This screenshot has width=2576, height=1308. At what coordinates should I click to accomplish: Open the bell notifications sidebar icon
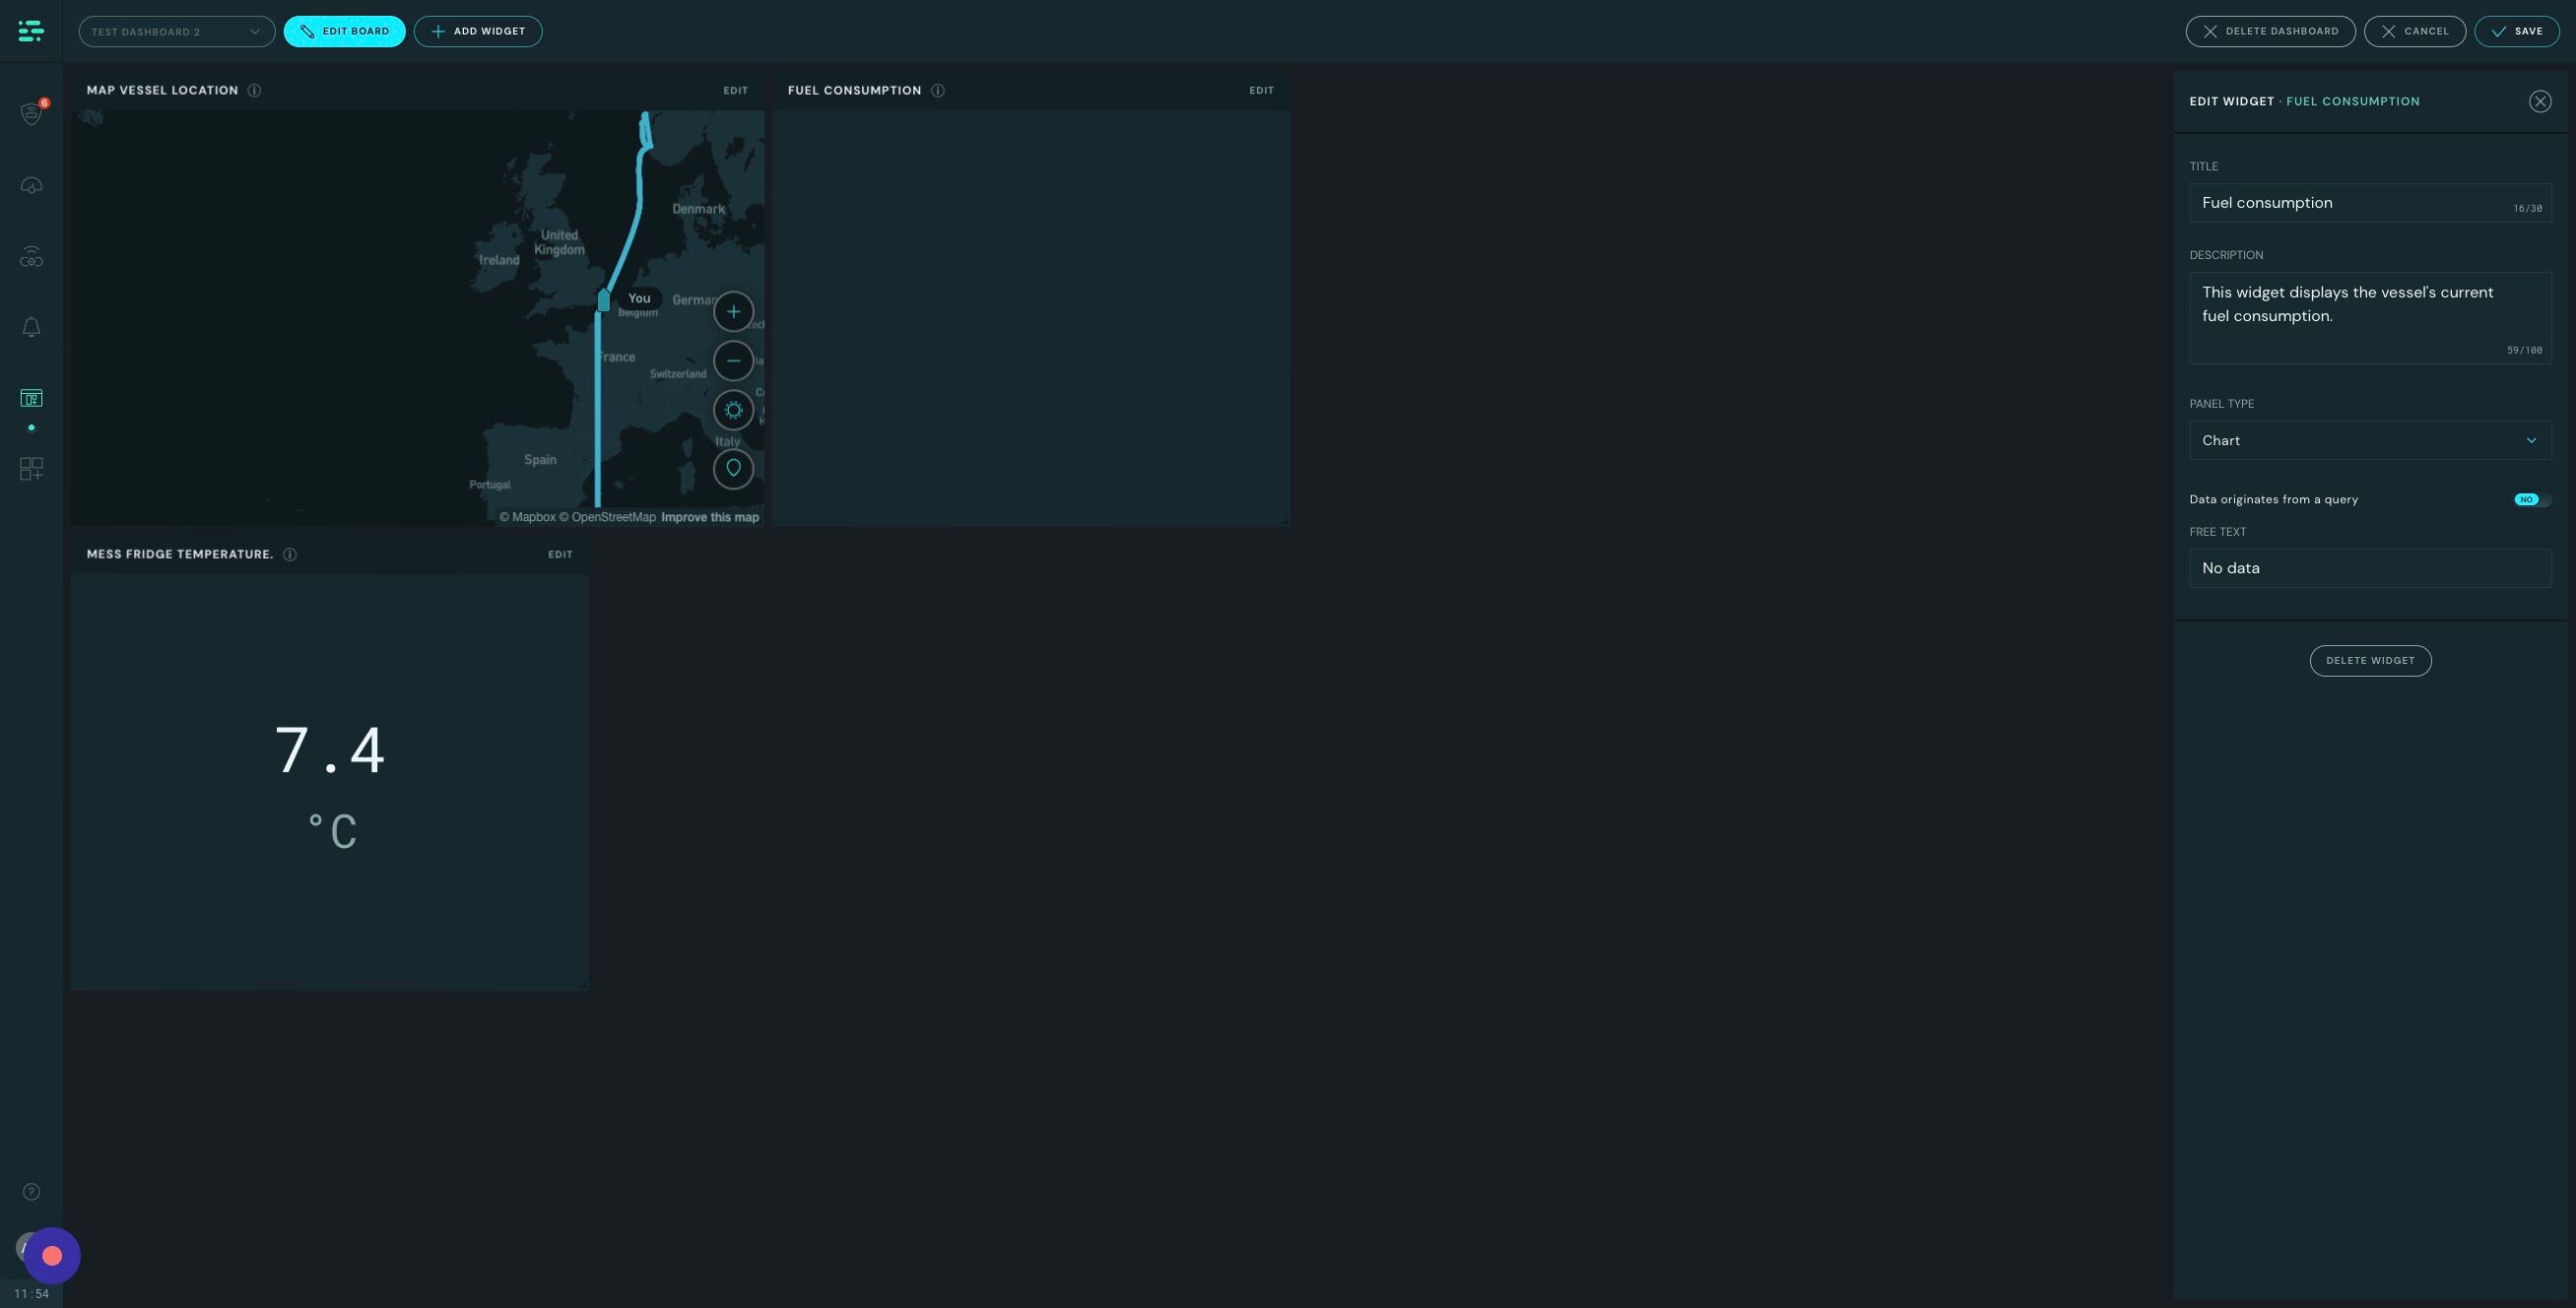(31, 327)
